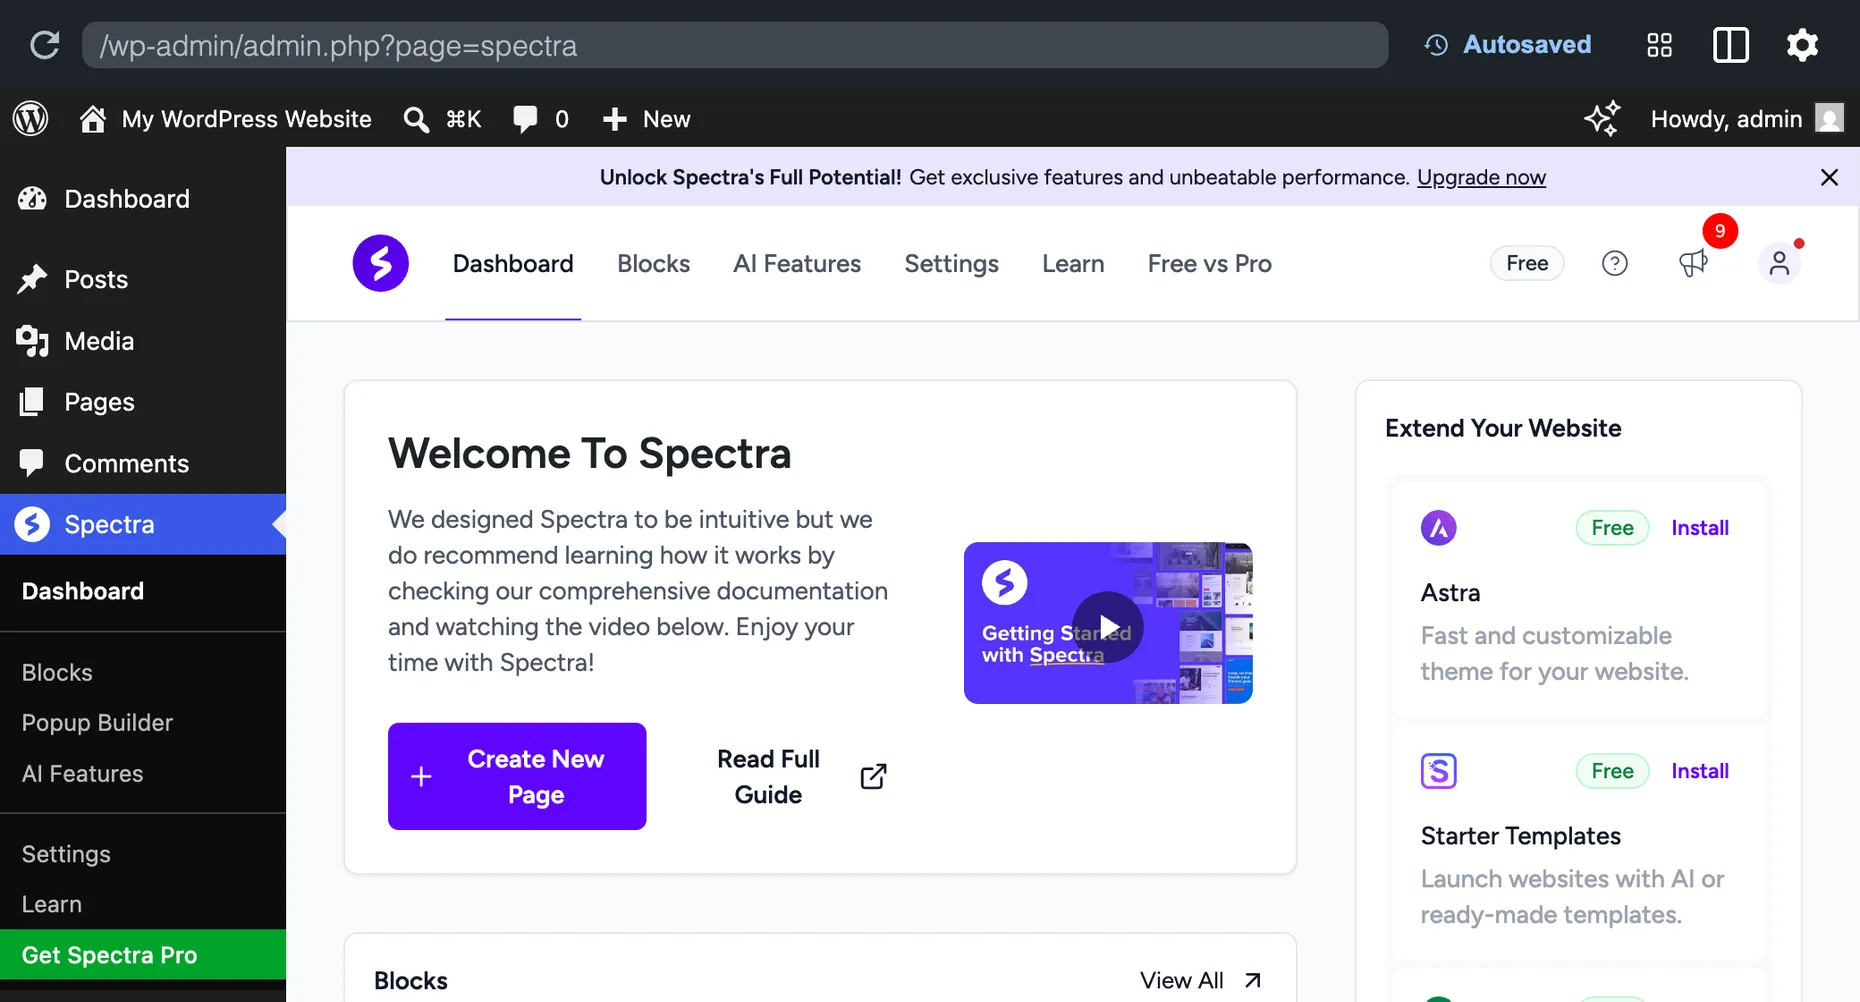Click My WordPress Website site name
This screenshot has width=1860, height=1002.
click(246, 119)
